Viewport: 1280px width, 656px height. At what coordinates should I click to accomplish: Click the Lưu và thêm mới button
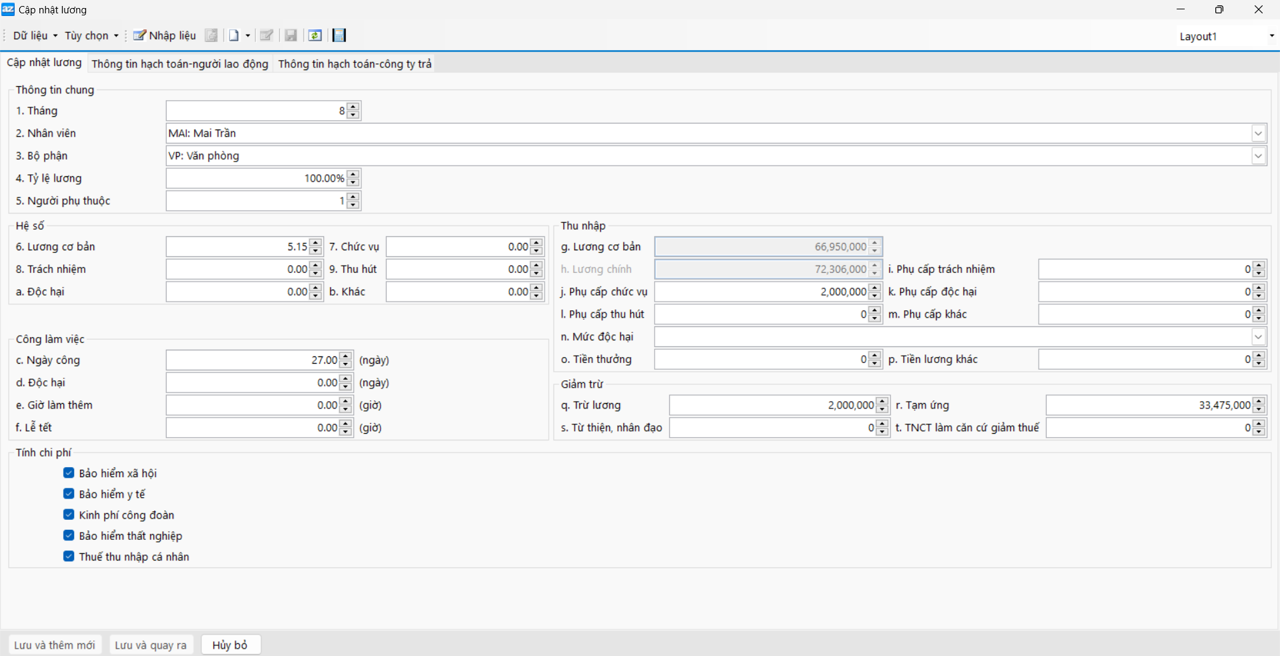55,645
